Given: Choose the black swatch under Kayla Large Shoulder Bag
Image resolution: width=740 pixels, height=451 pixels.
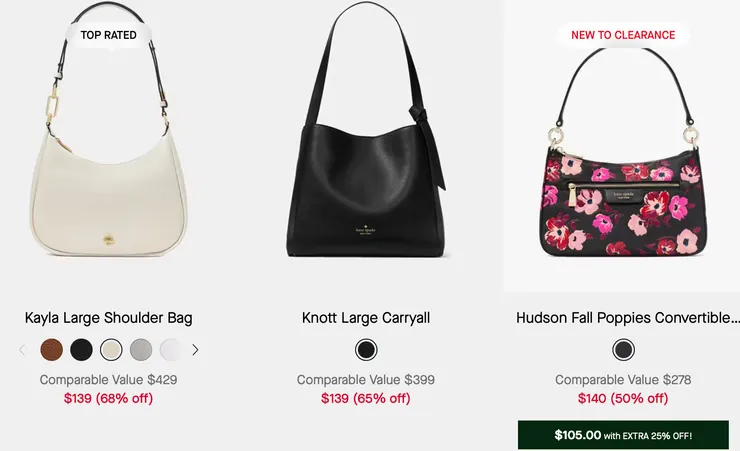Looking at the screenshot, I should pos(81,350).
